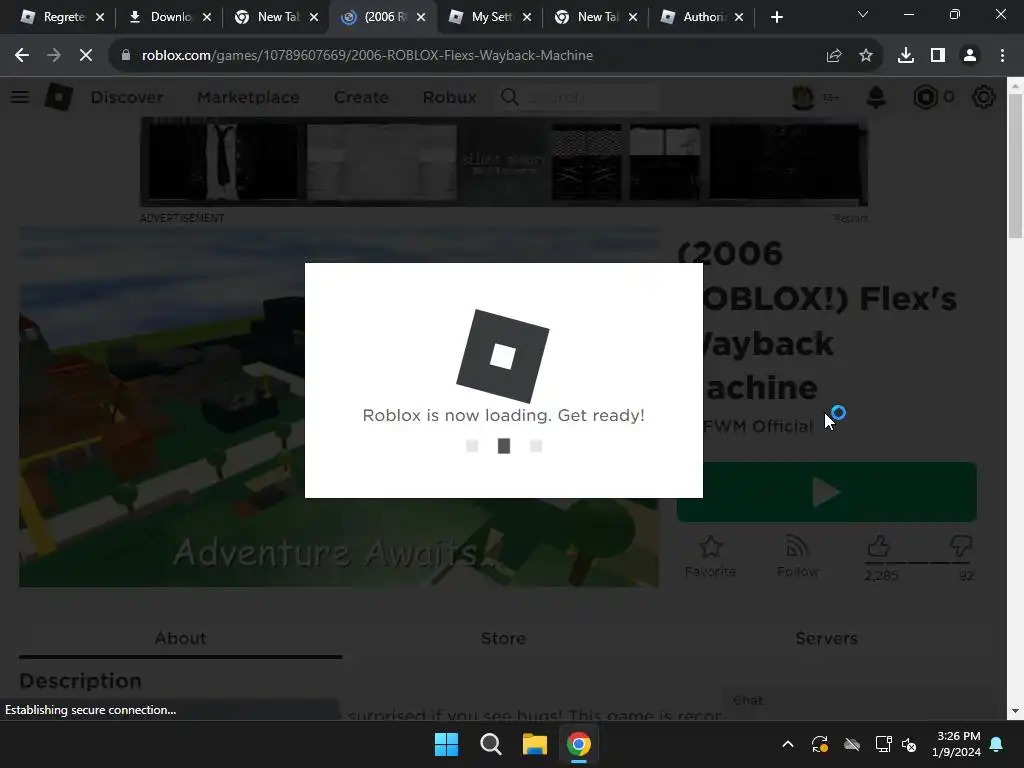Open the Chrome profile icon

(x=970, y=56)
